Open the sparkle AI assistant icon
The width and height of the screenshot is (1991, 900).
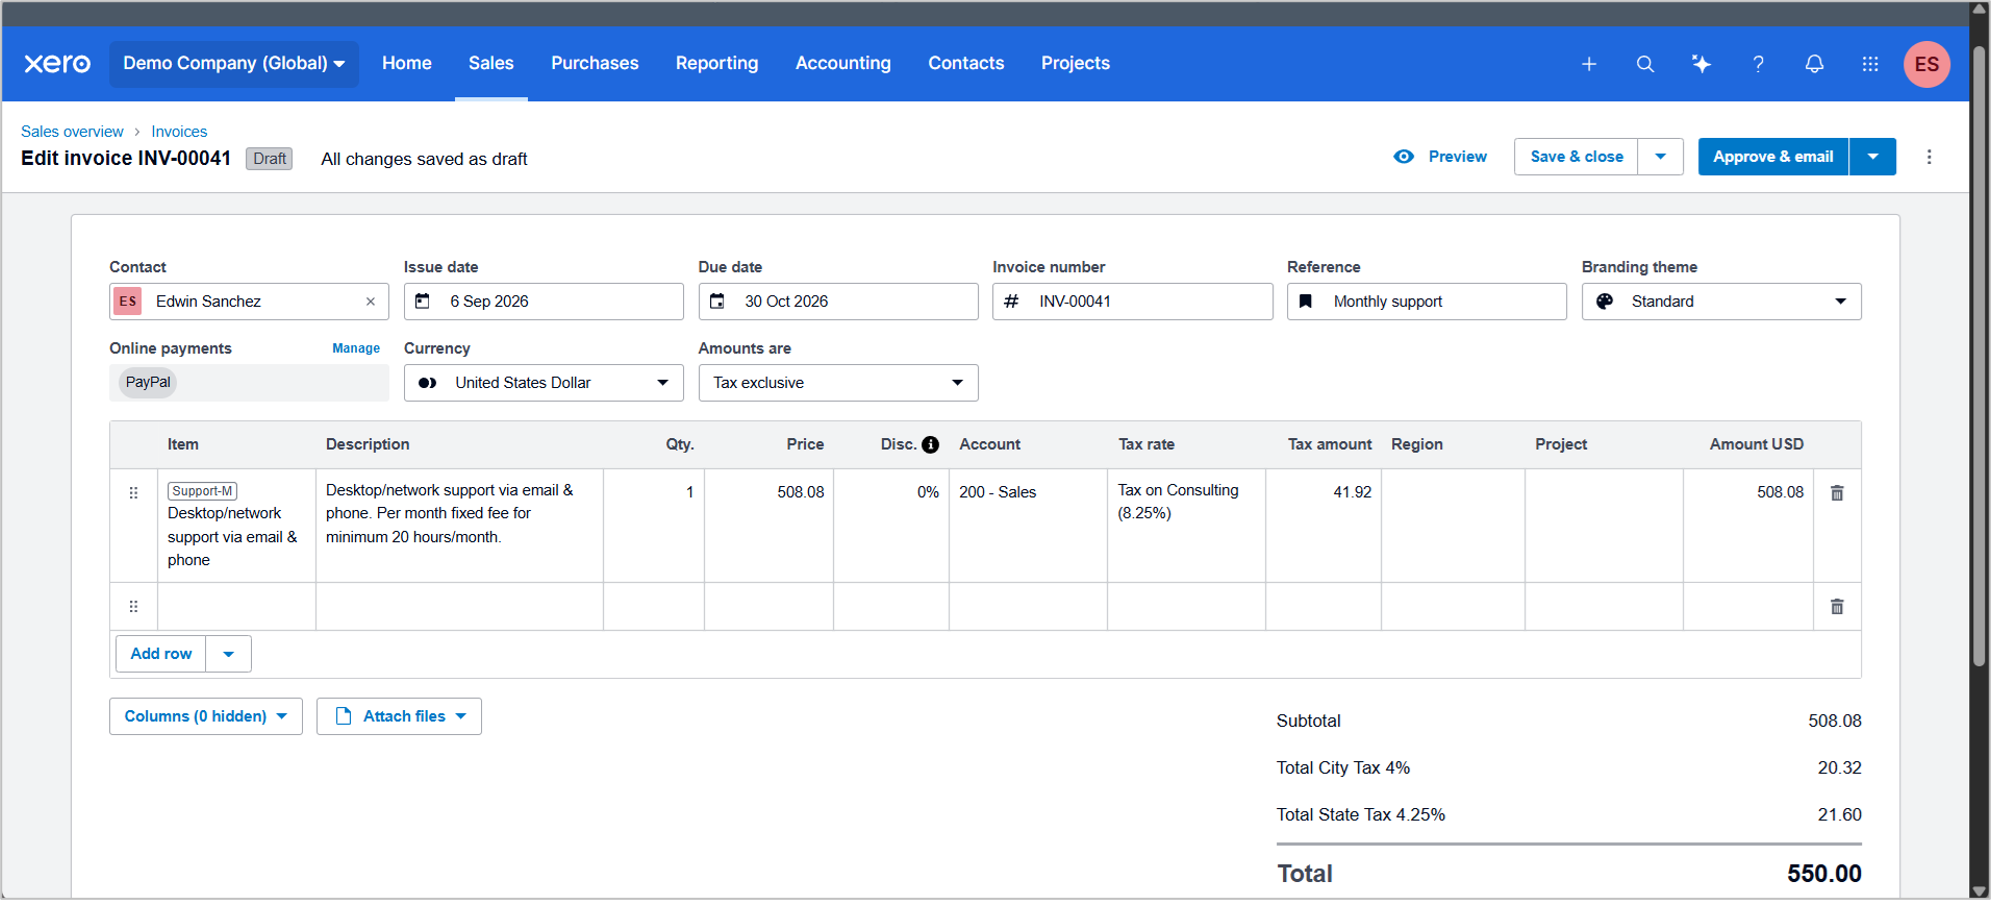(x=1701, y=64)
